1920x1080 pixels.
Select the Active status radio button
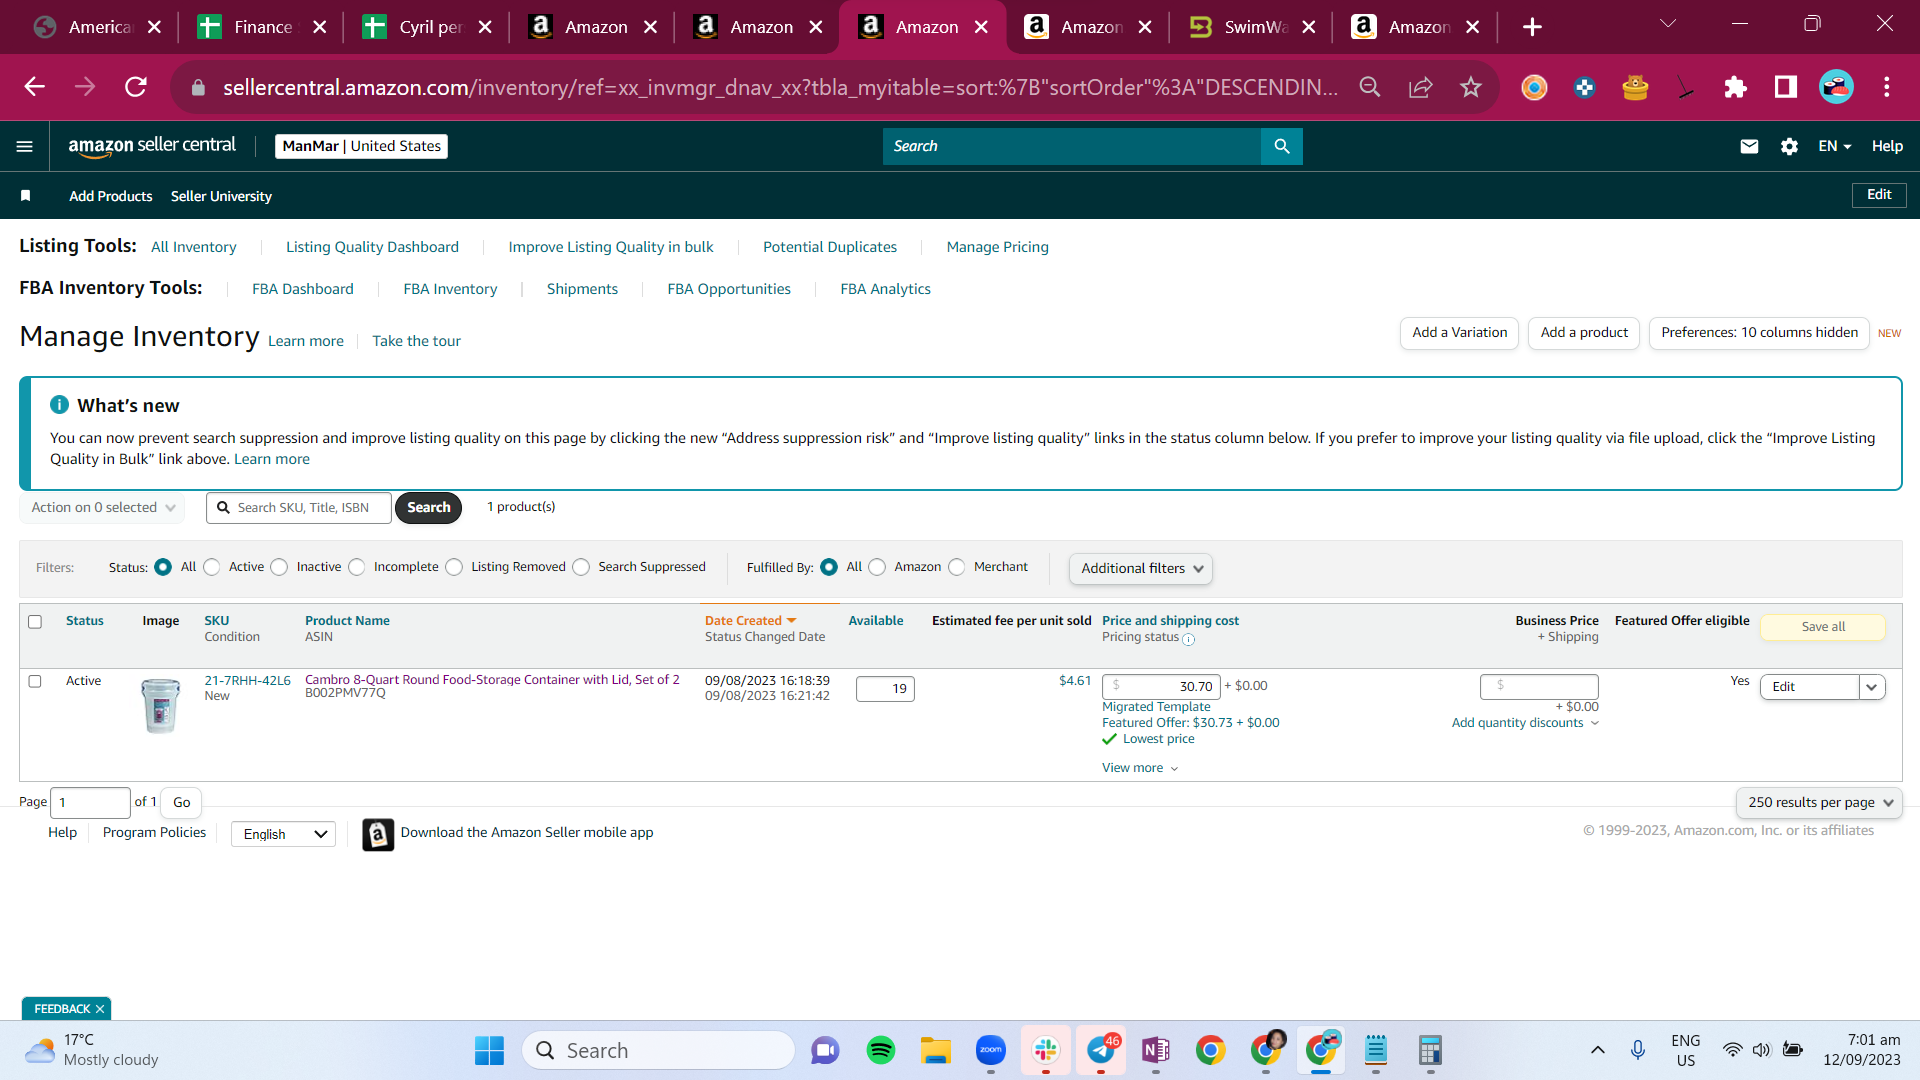coord(212,567)
